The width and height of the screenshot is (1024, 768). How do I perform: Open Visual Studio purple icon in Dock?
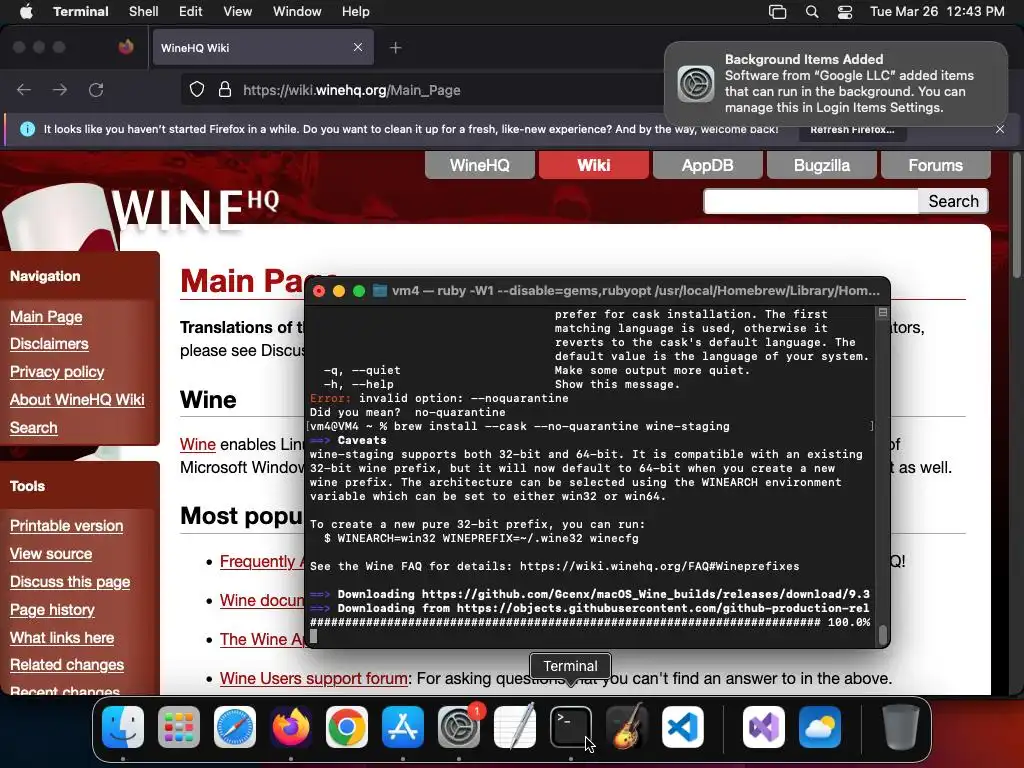tap(764, 727)
